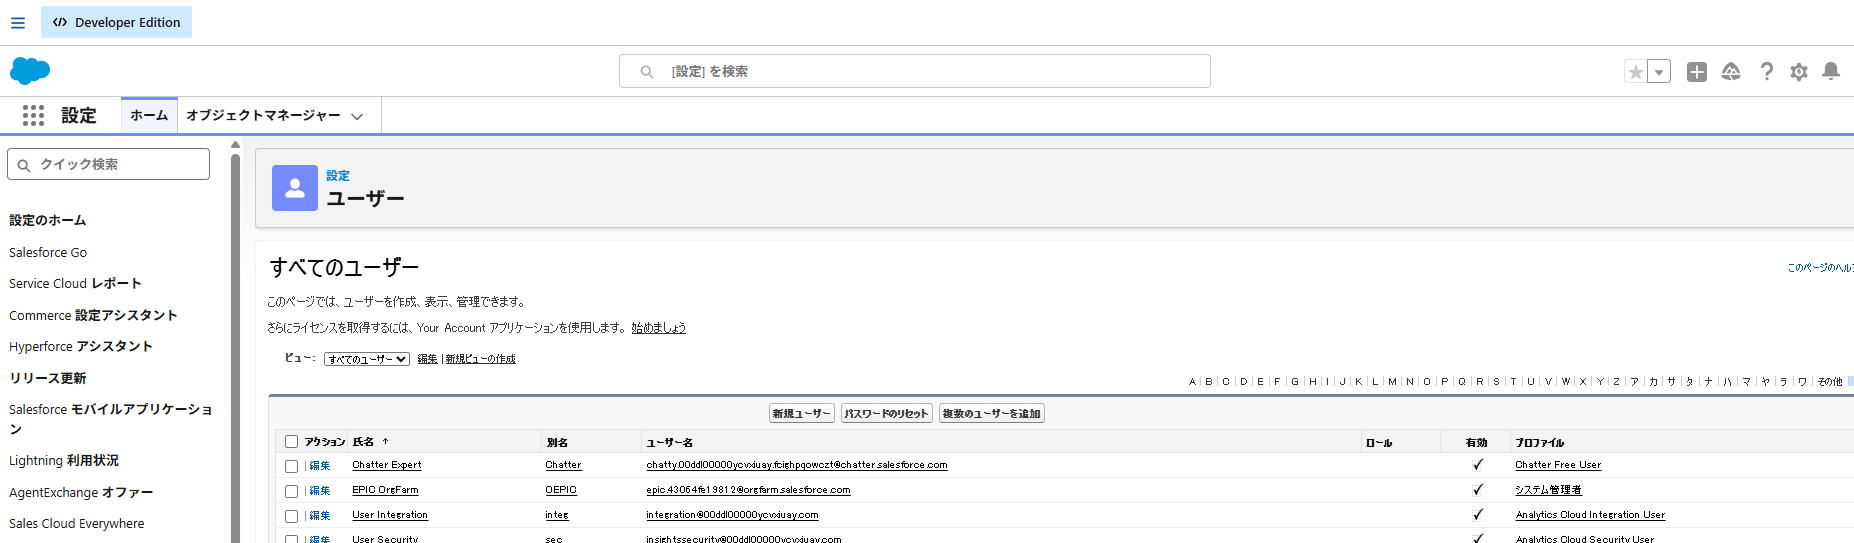Open the favorites list dropdown arrow
The width and height of the screenshot is (1854, 543).
pos(1659,72)
